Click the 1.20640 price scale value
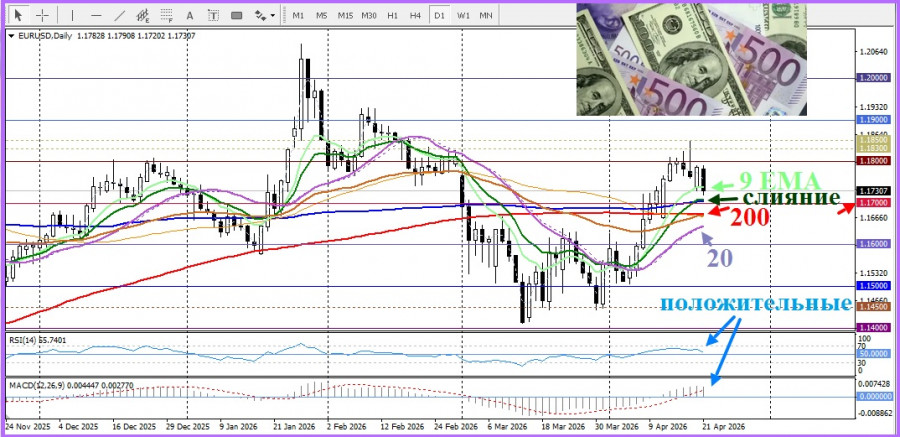The height and width of the screenshot is (437, 900). click(x=874, y=52)
